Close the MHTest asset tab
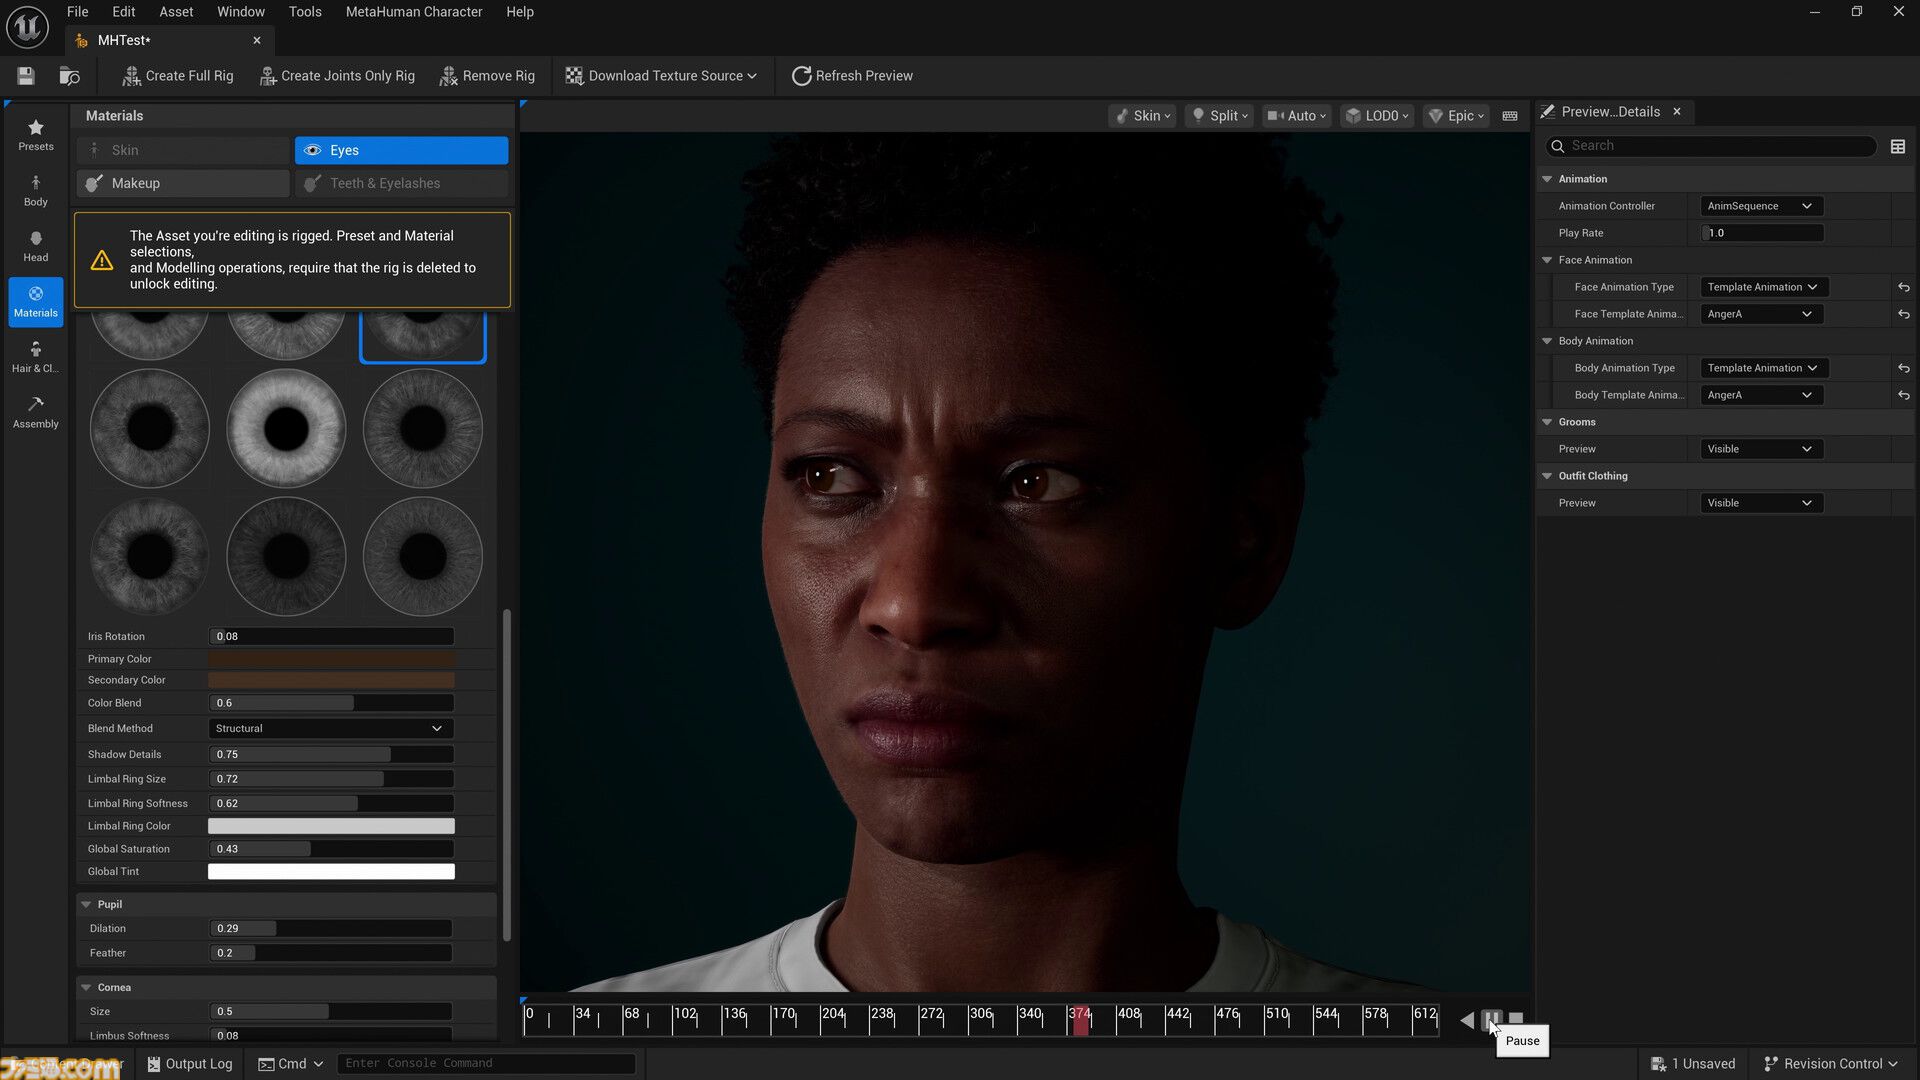This screenshot has width=1920, height=1080. click(257, 40)
